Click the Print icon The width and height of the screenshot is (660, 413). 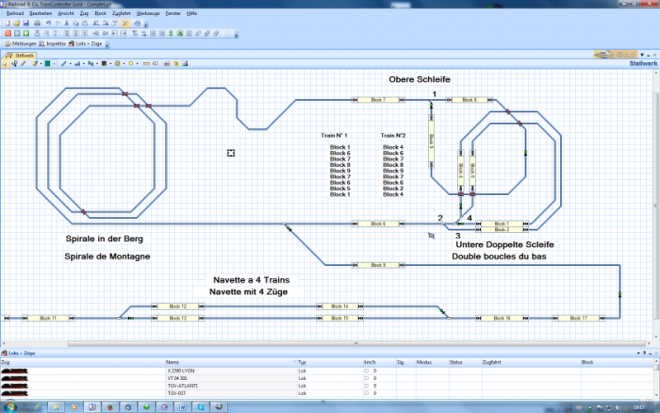[37, 24]
